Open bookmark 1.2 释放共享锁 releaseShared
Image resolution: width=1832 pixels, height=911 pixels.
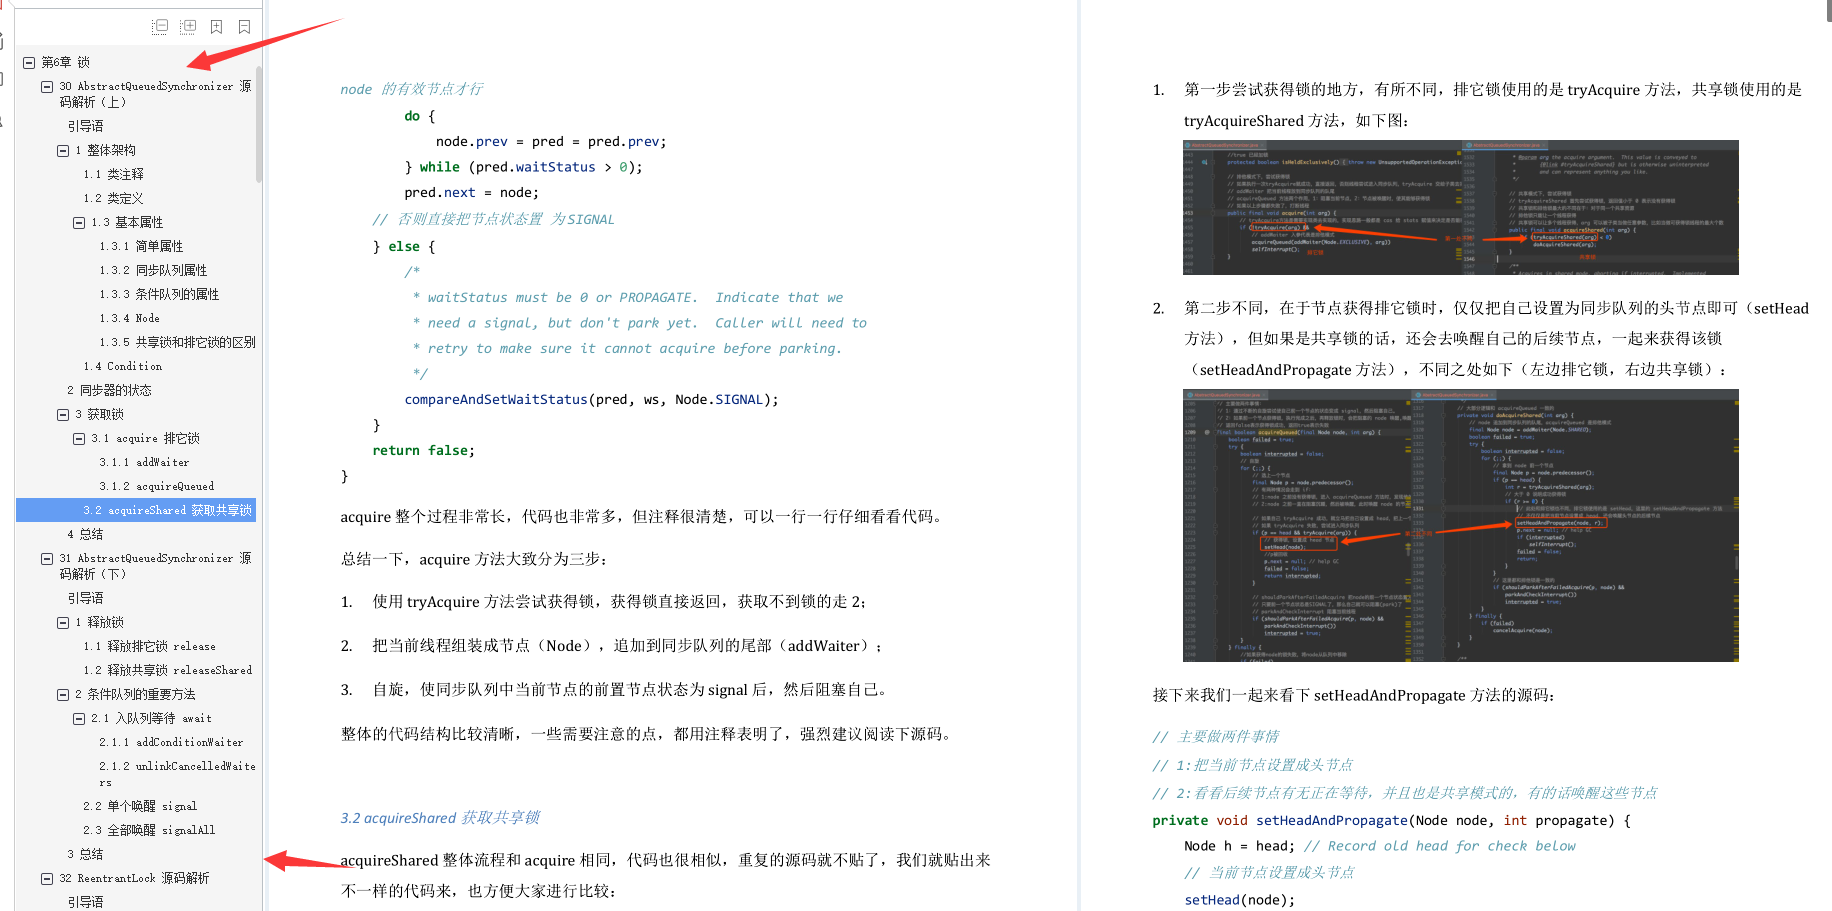pos(167,670)
